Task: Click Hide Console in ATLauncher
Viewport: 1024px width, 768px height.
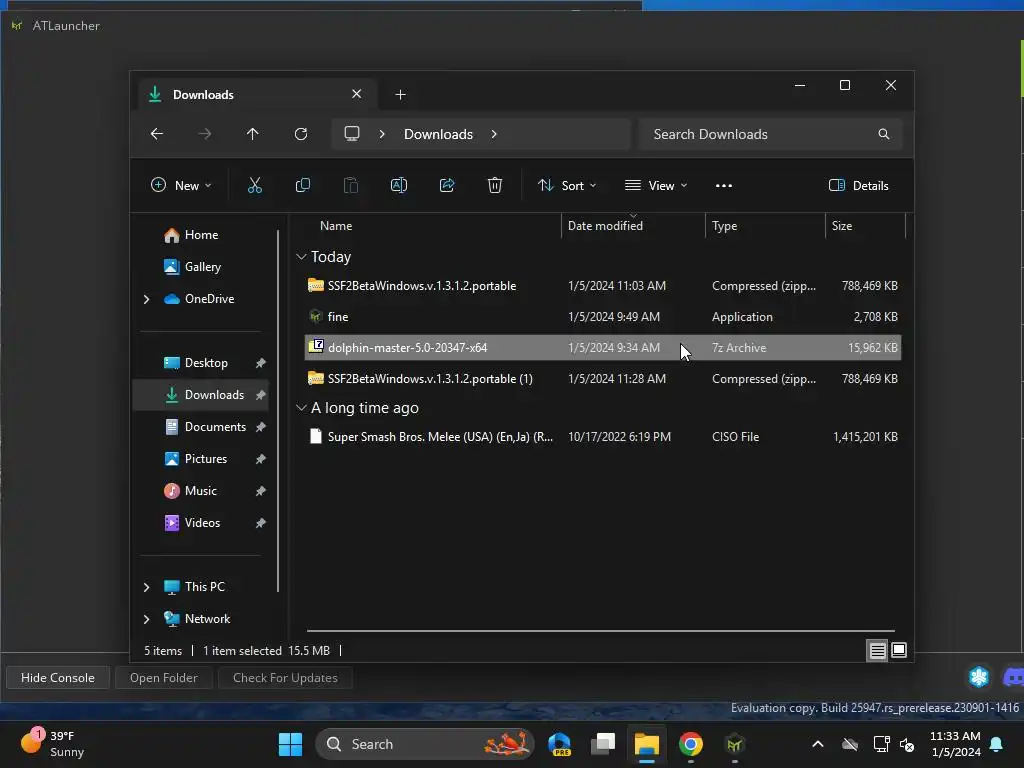Action: pyautogui.click(x=57, y=678)
